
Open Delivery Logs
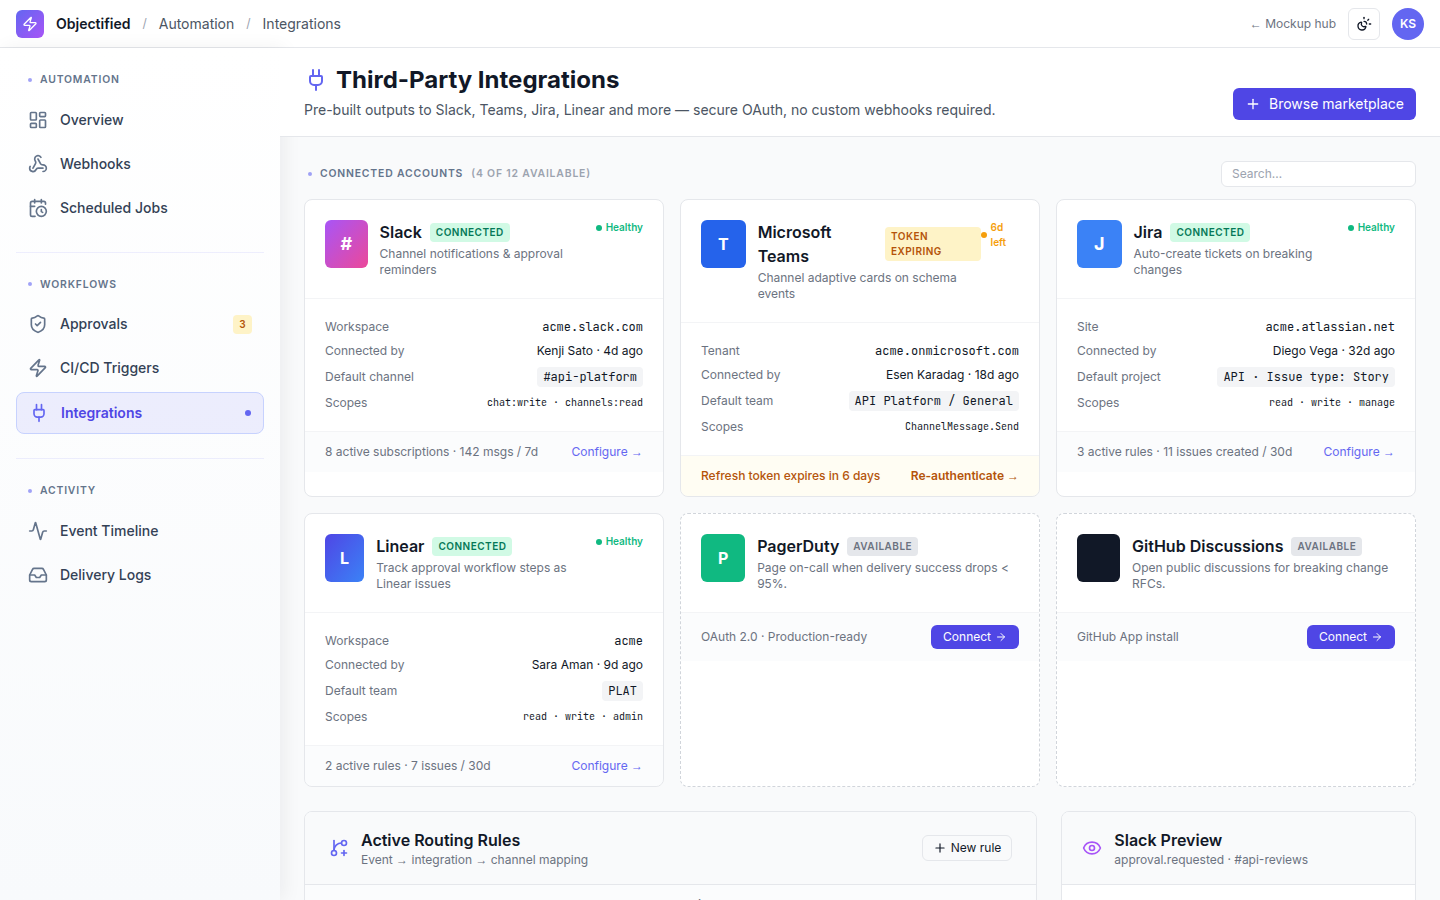click(140, 575)
